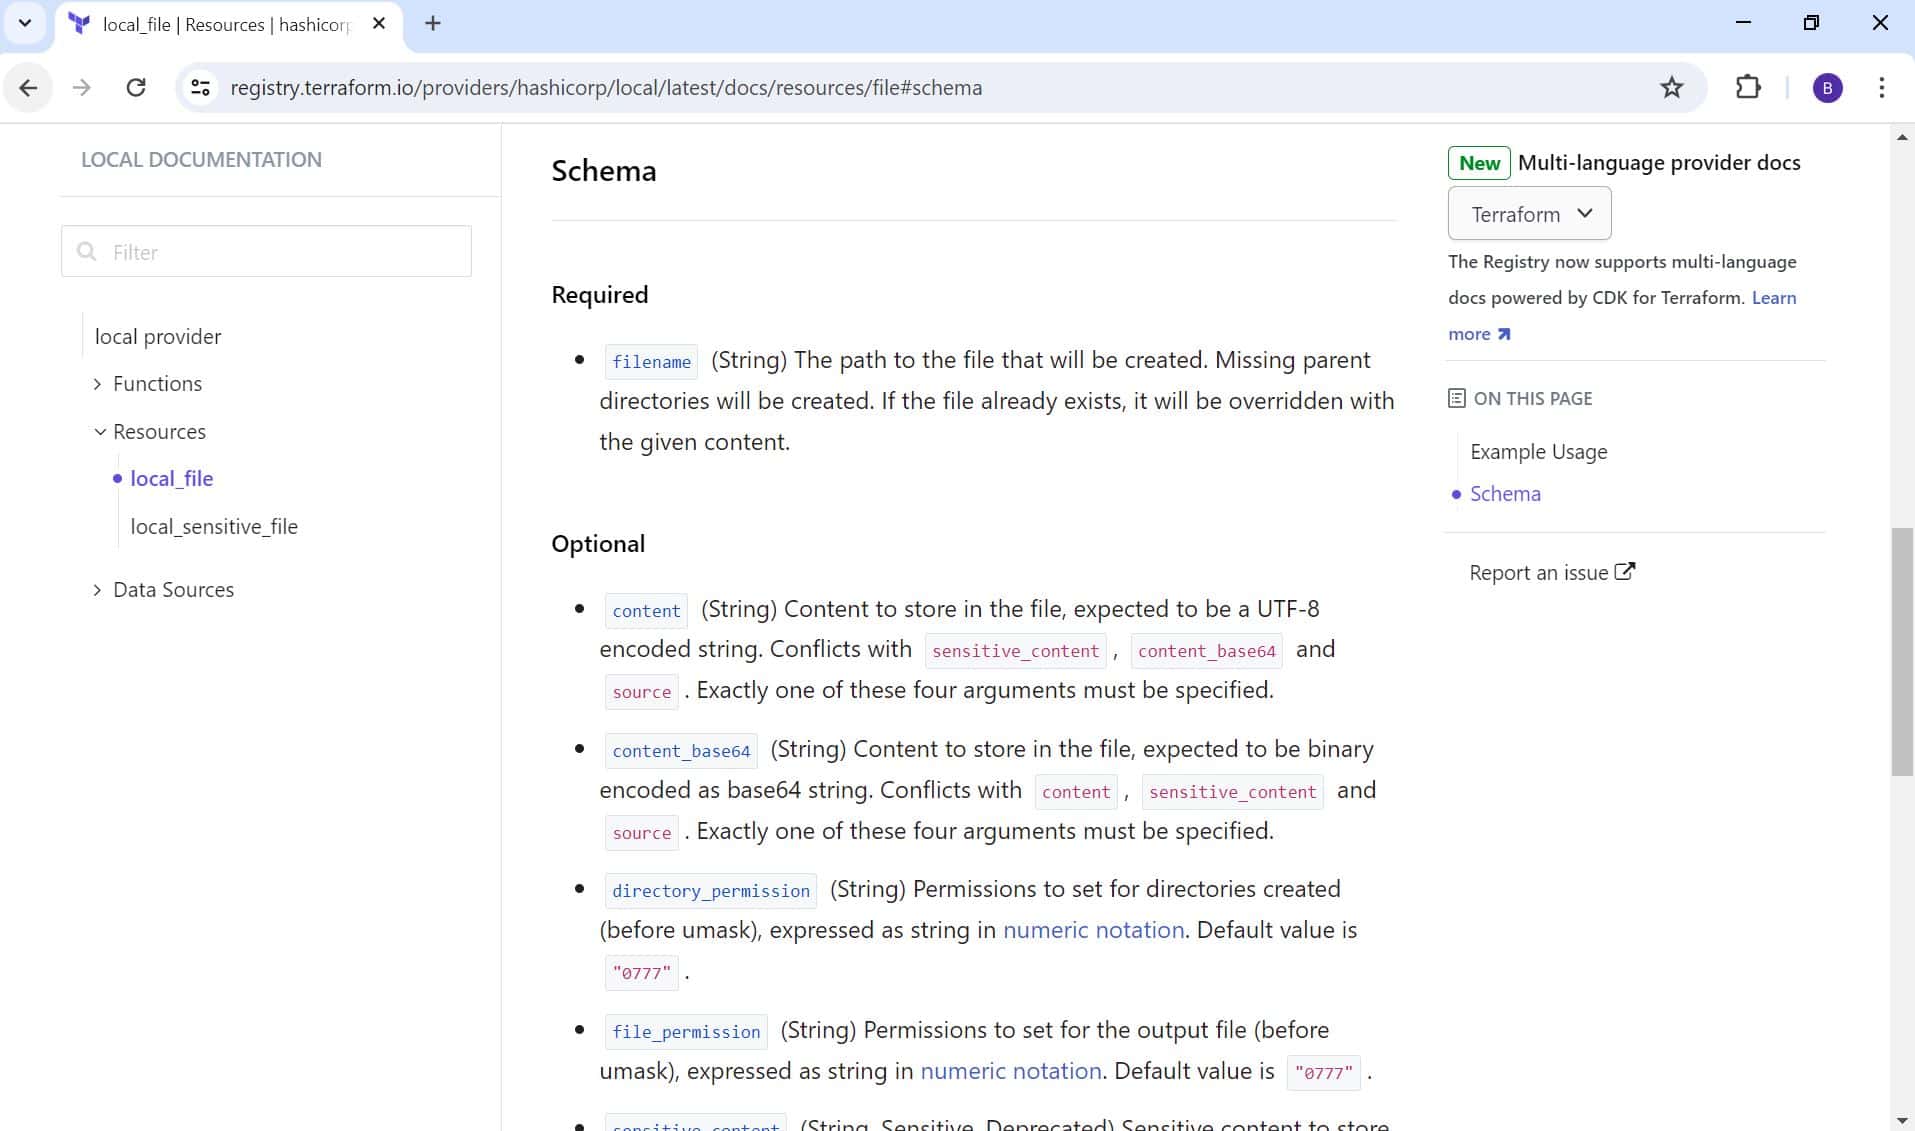This screenshot has height=1131, width=1915.
Task: Expand the Data Sources section
Action: coord(97,590)
